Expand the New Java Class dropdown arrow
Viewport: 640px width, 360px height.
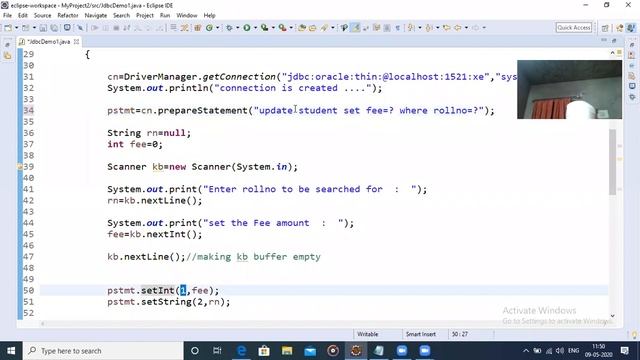click(x=217, y=28)
